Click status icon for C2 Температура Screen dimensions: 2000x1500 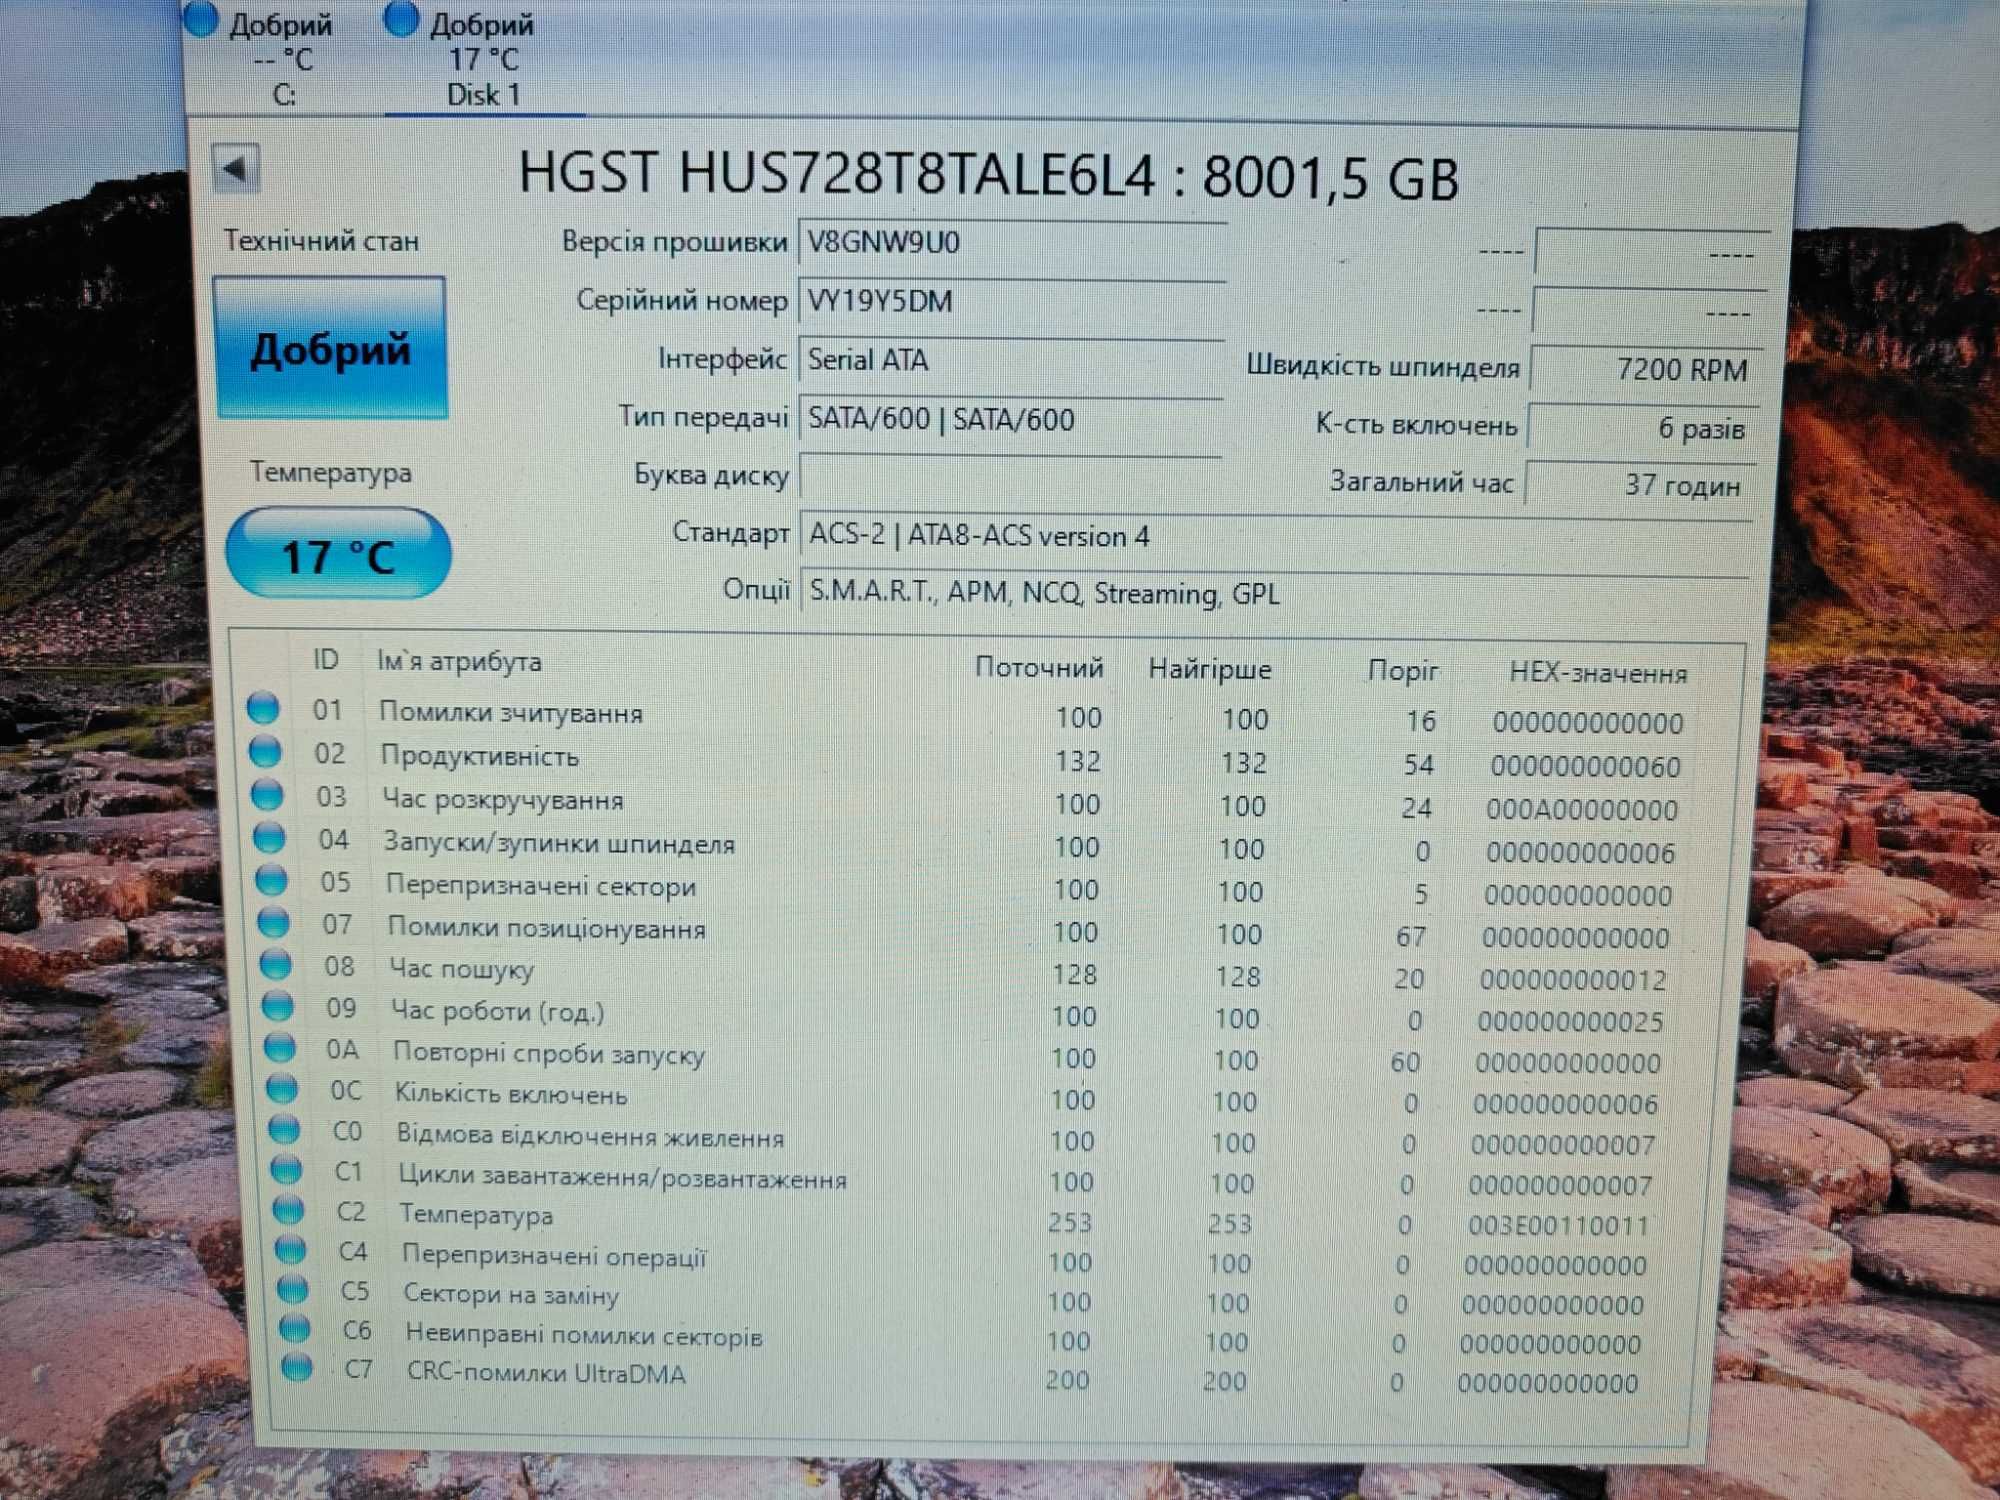[288, 1210]
